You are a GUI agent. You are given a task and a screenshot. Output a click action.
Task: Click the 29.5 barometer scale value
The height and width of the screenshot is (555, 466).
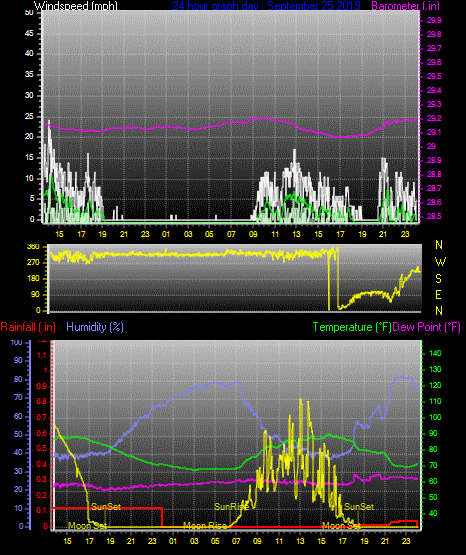434,76
